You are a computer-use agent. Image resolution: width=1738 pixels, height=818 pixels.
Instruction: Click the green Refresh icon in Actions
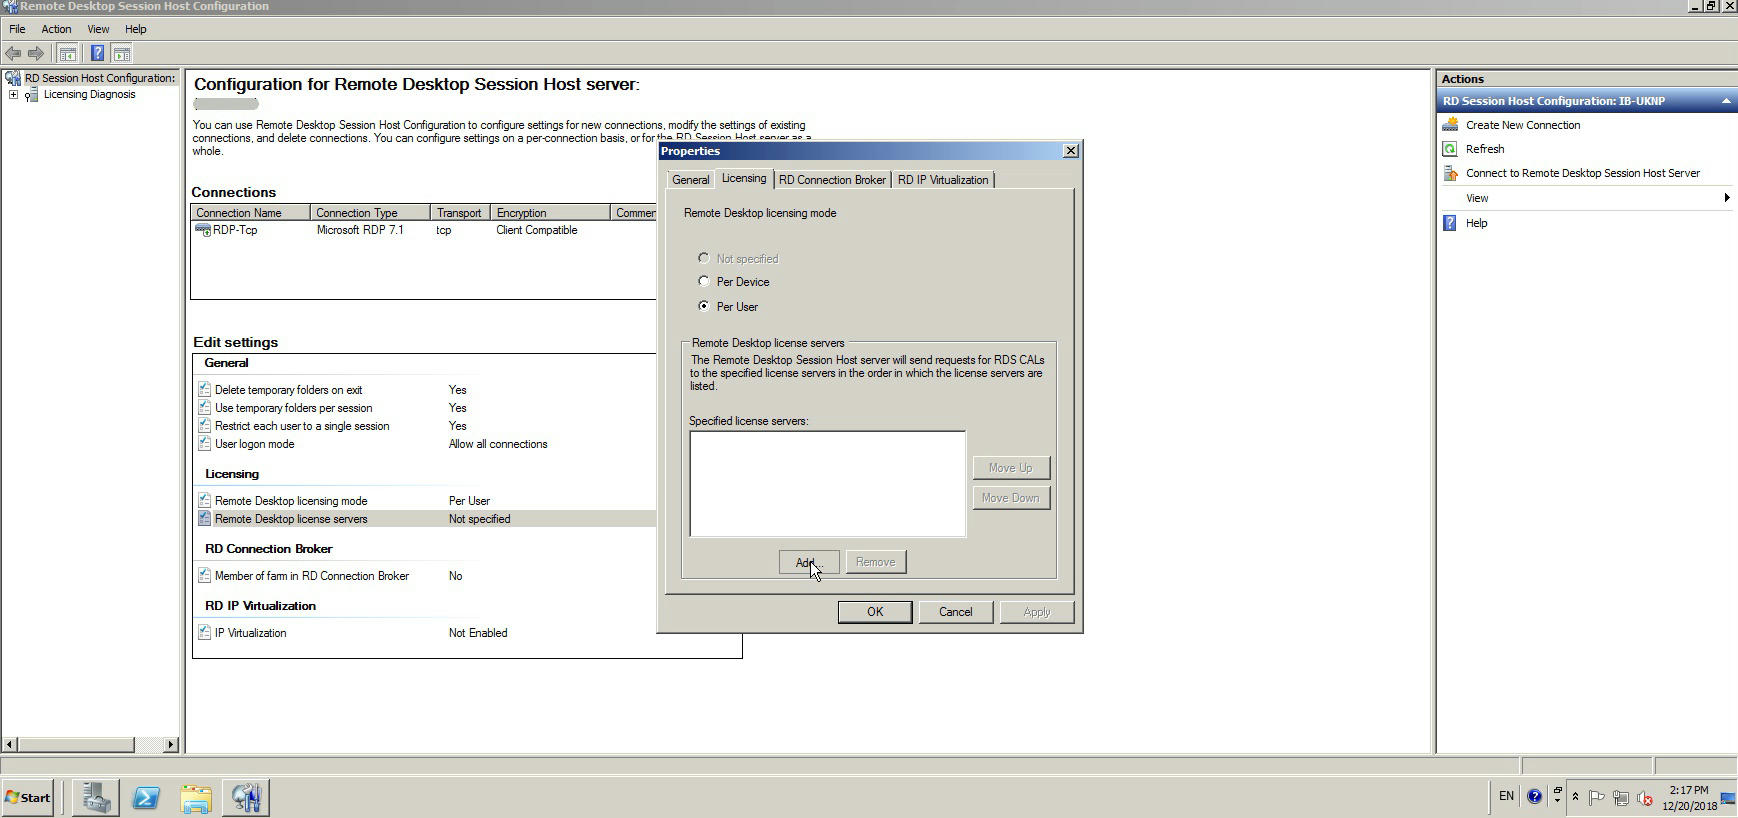1450,149
